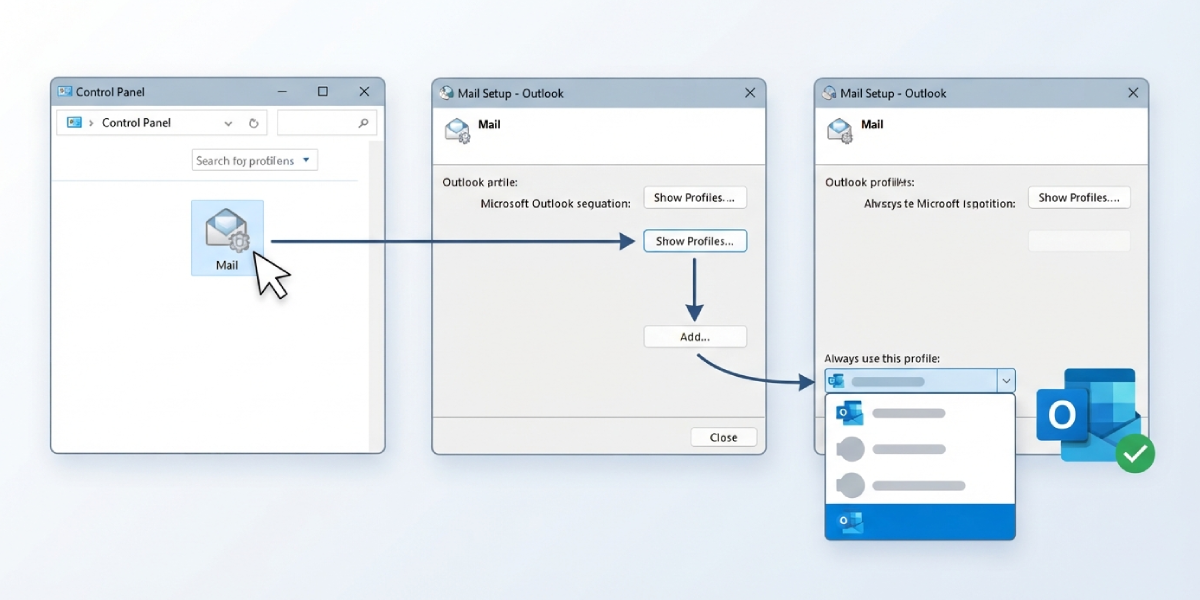Click the chevron arrow of the profile combo box
Viewport: 1200px width, 600px height.
coord(1006,381)
